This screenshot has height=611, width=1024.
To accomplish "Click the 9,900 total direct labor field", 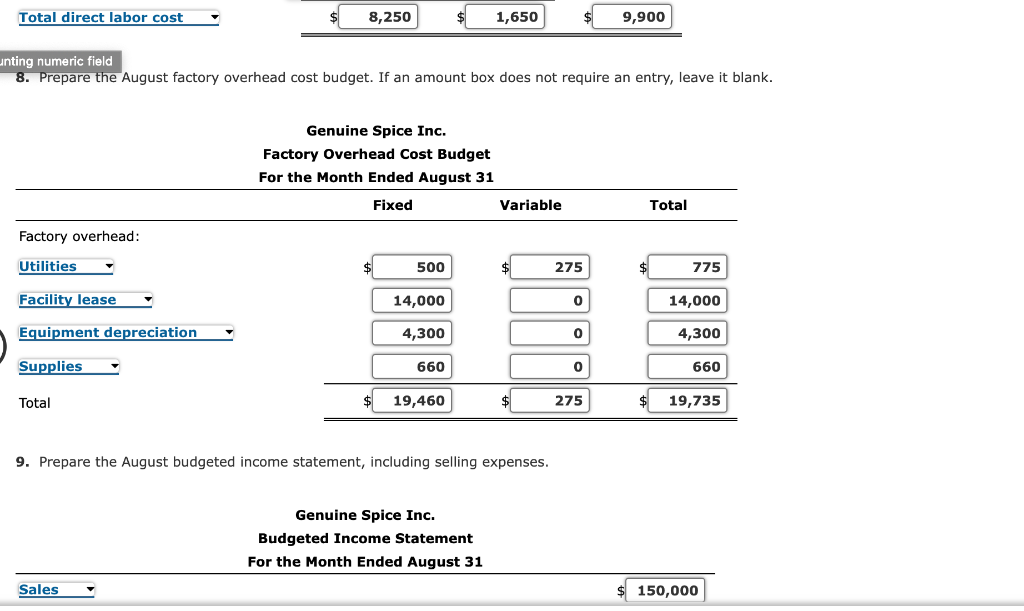I will pos(632,16).
